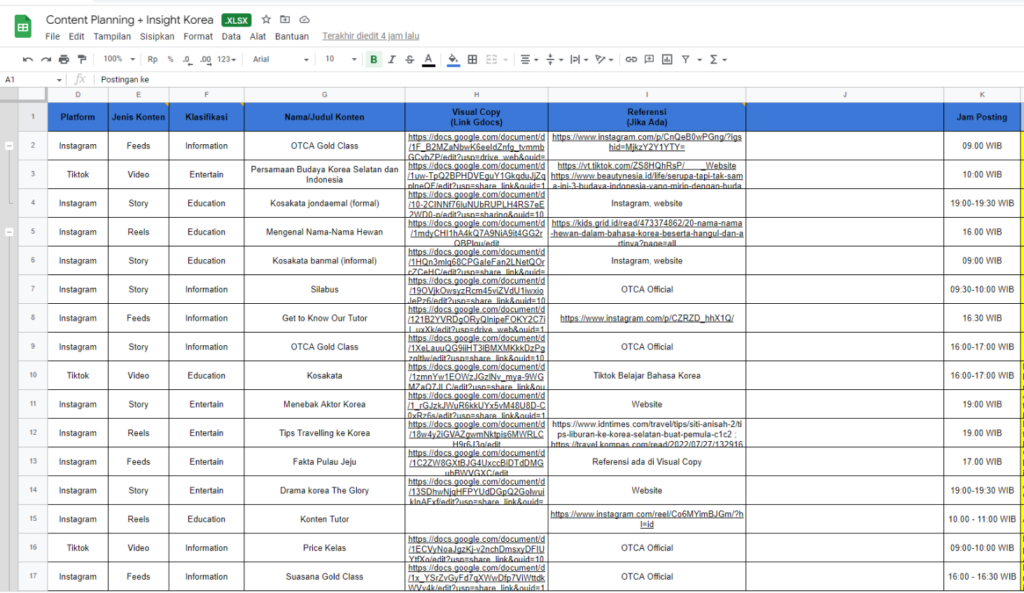Open the Tampilan menu
This screenshot has height=593, width=1024.
(112, 37)
